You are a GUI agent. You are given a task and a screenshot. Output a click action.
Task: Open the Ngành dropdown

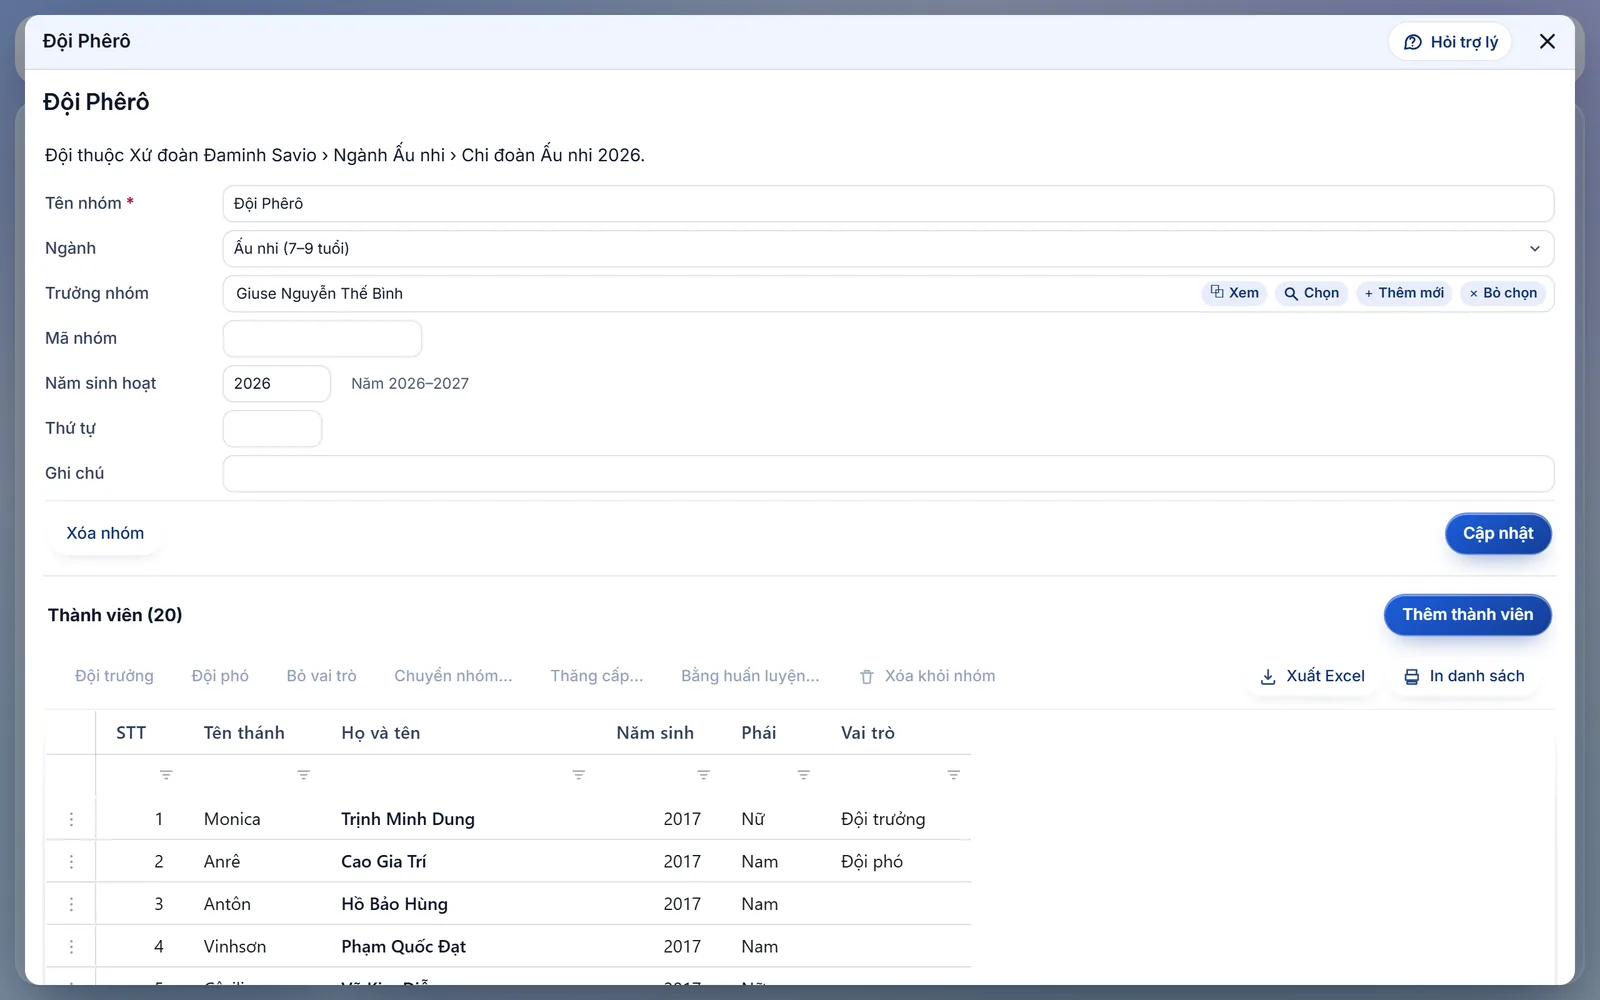click(x=888, y=248)
